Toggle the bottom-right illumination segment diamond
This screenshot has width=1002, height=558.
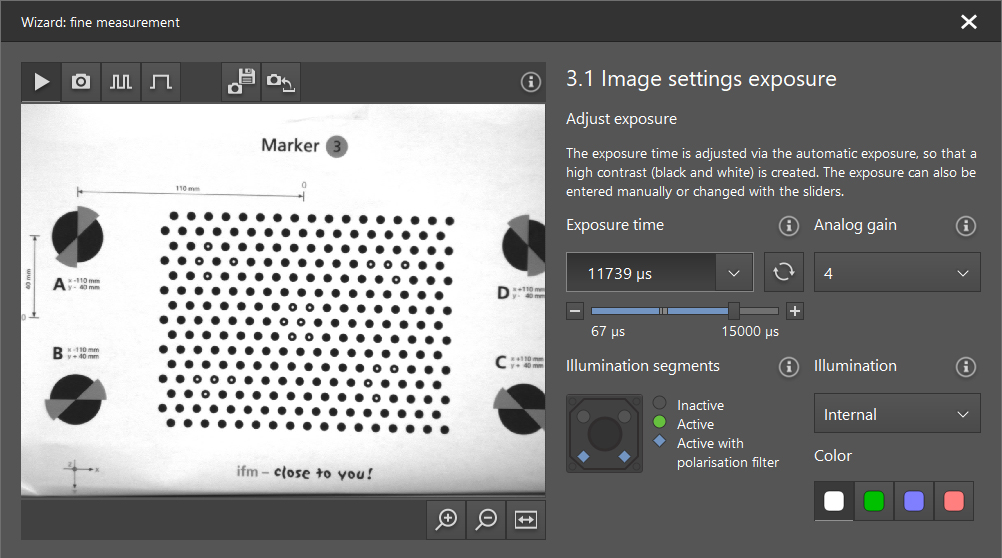pos(625,457)
